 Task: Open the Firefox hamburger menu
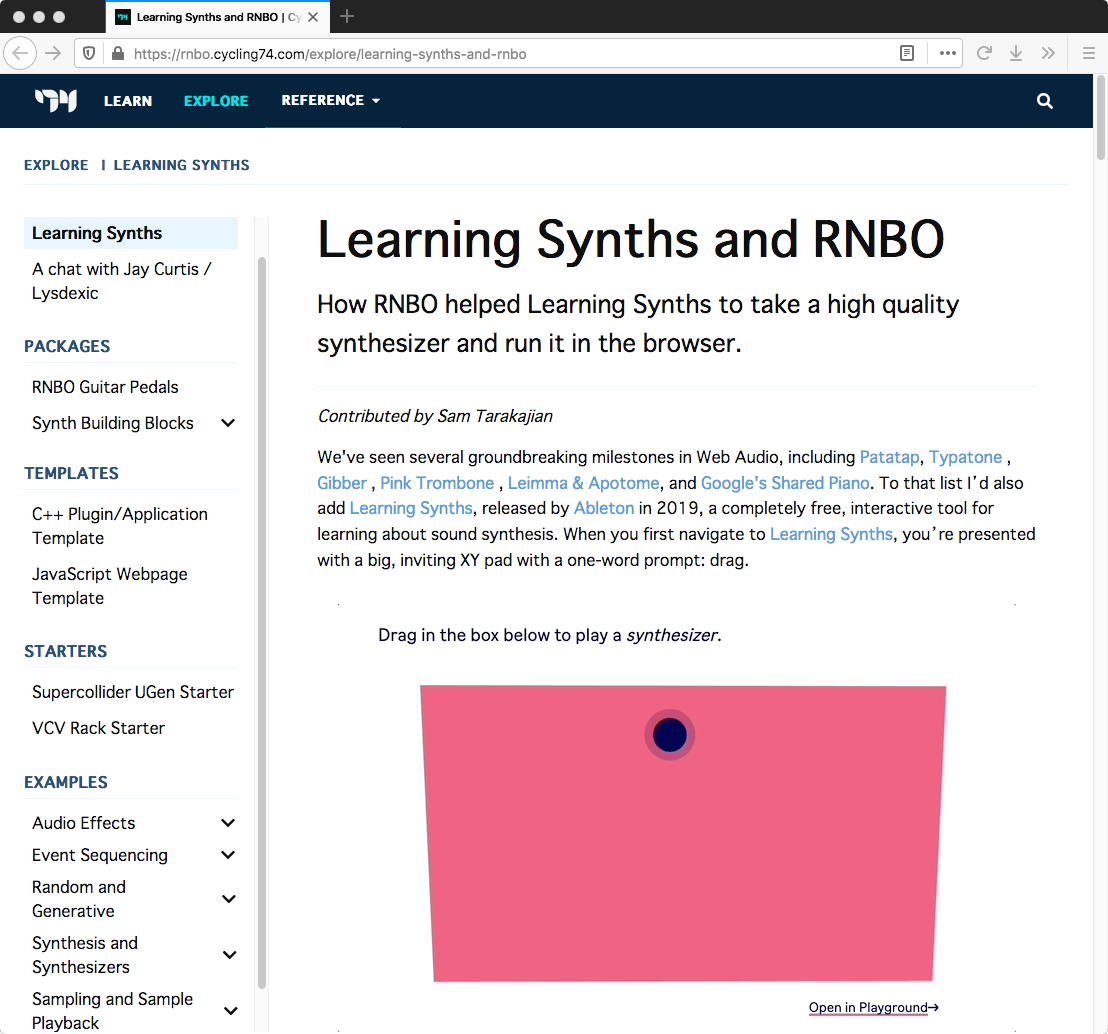(x=1088, y=53)
